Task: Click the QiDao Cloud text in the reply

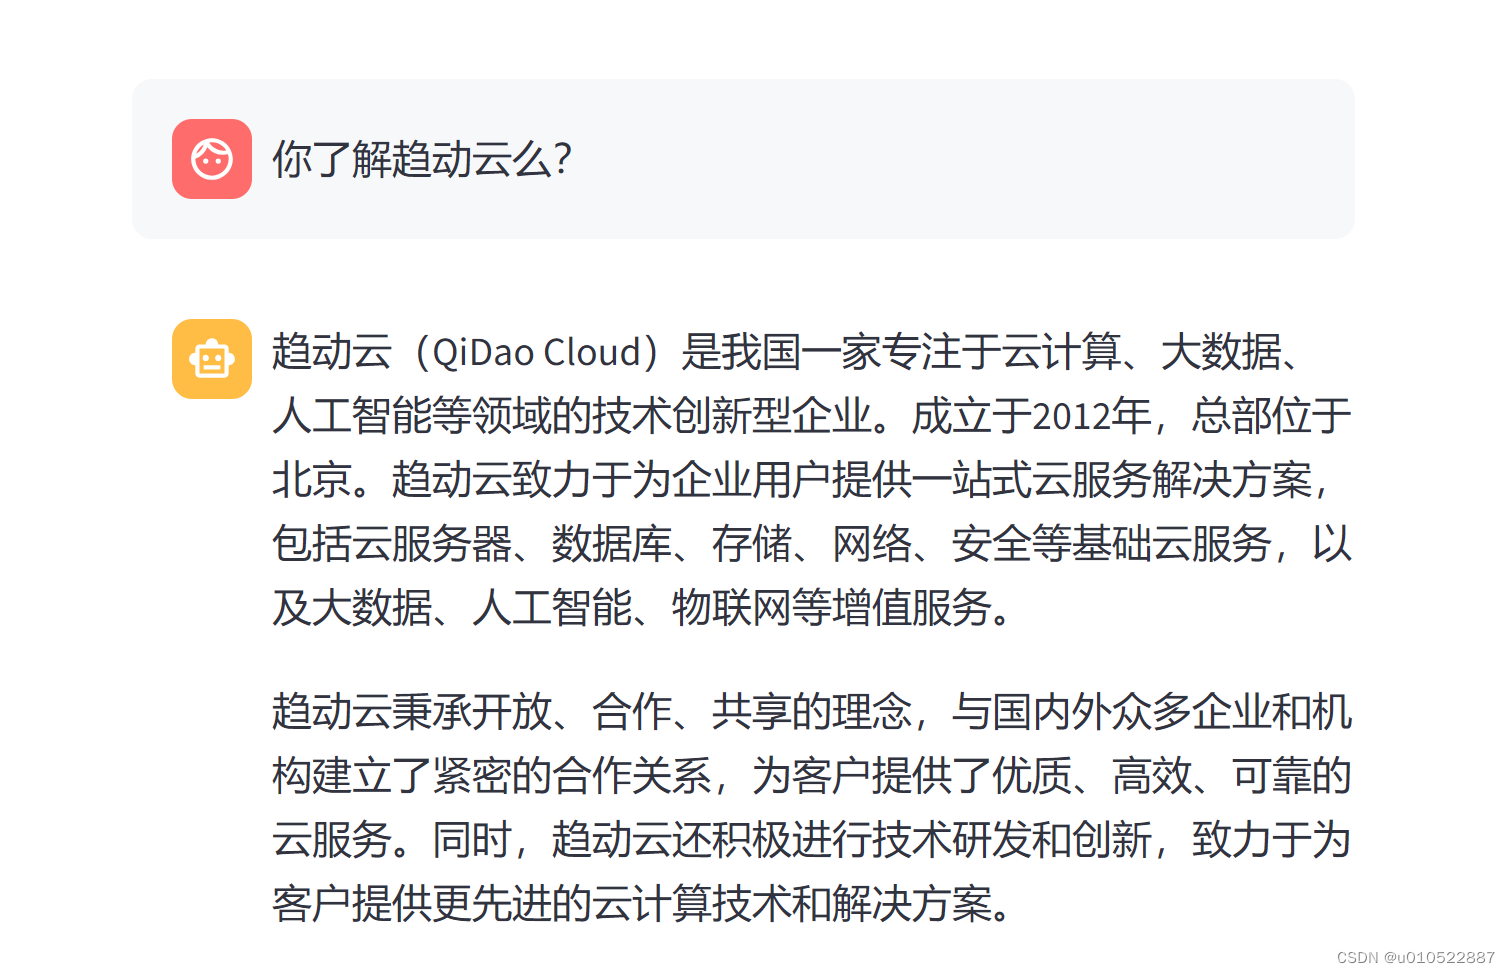Action: (536, 352)
